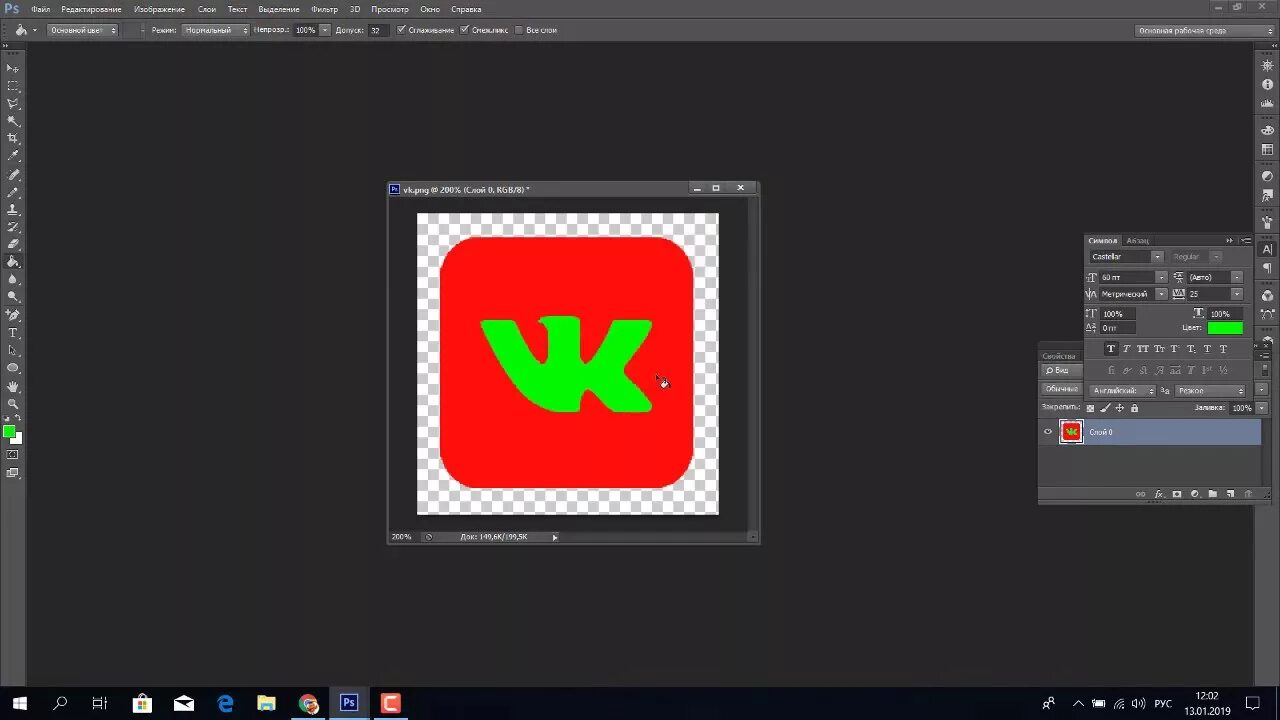Select the Lasso tool

click(13, 103)
